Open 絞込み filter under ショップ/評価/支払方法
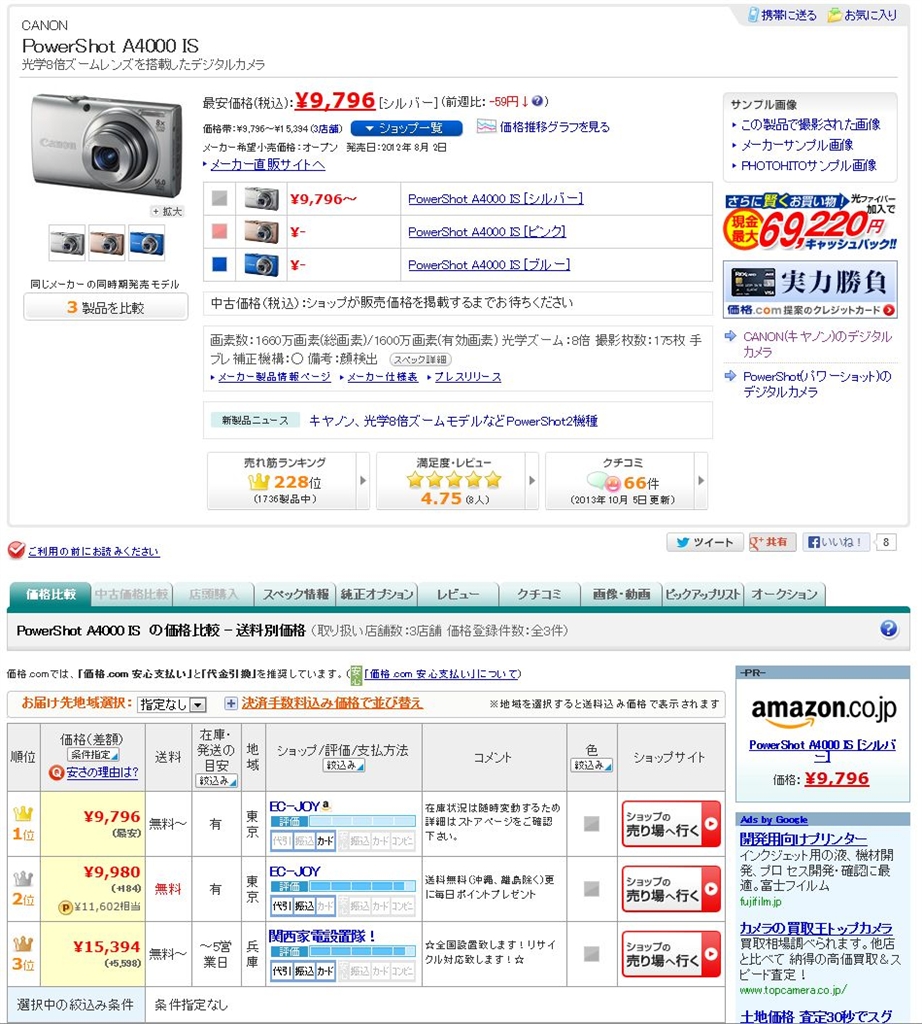This screenshot has width=922, height=1024. 344,765
